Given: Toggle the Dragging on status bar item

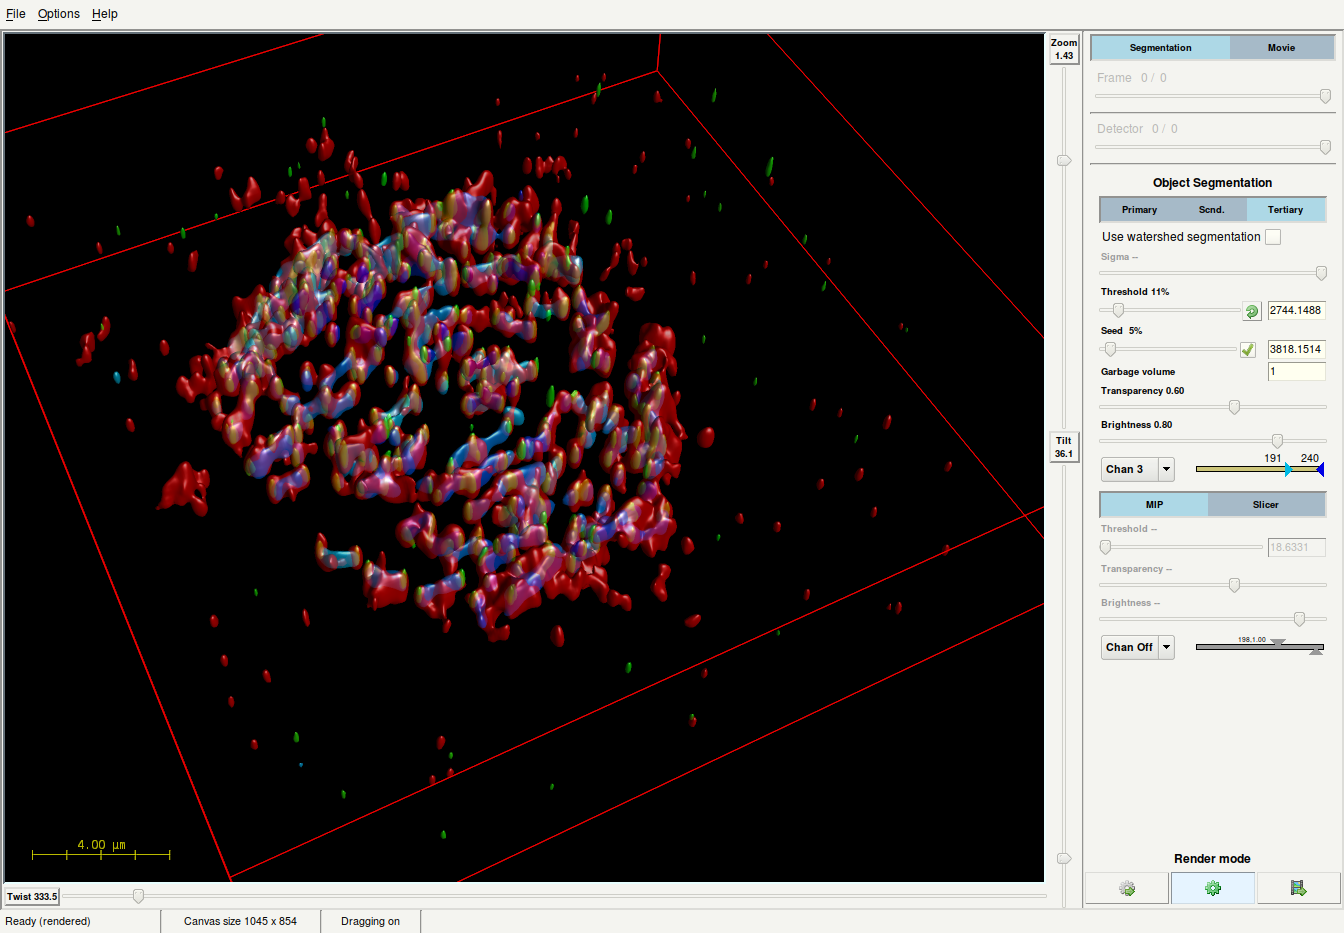Looking at the screenshot, I should click(x=370, y=921).
